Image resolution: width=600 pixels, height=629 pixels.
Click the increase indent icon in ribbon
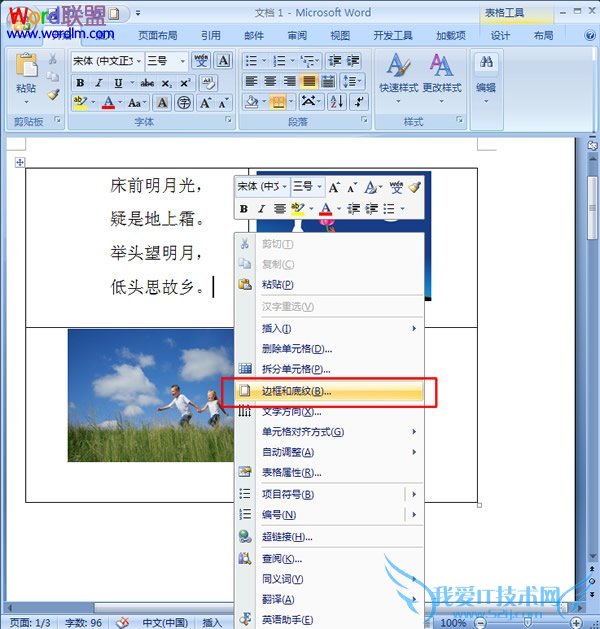[x=353, y=61]
